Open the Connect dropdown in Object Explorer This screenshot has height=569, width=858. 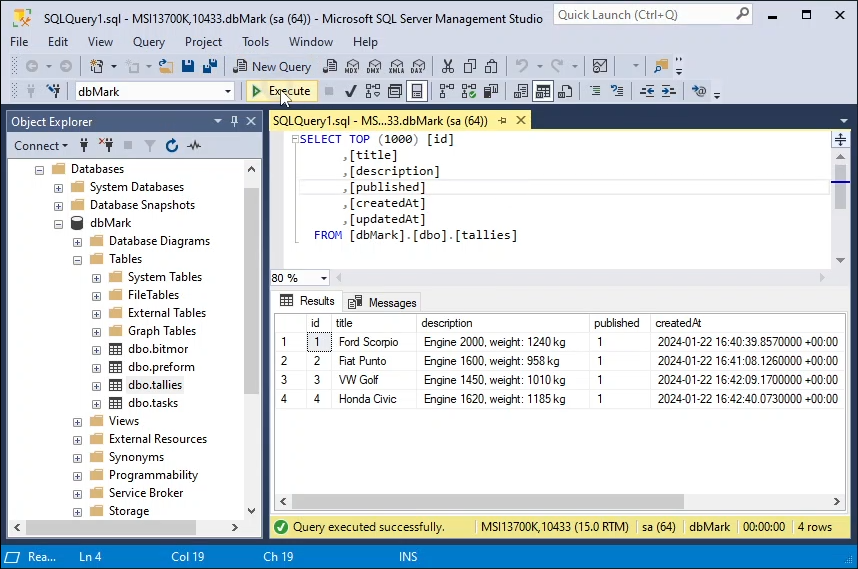click(x=41, y=146)
